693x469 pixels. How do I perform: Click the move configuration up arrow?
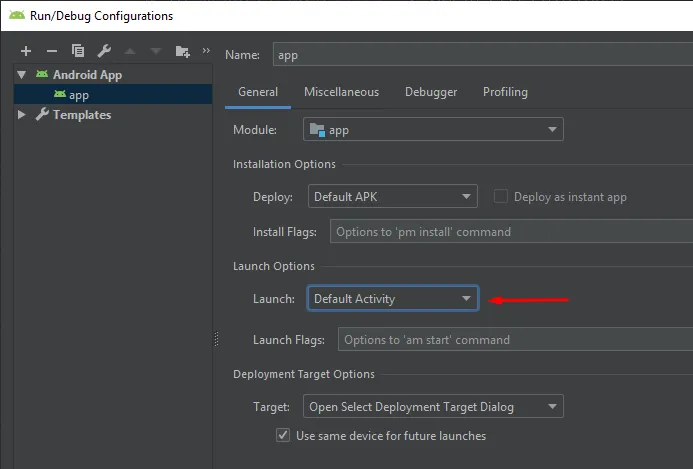[130, 51]
